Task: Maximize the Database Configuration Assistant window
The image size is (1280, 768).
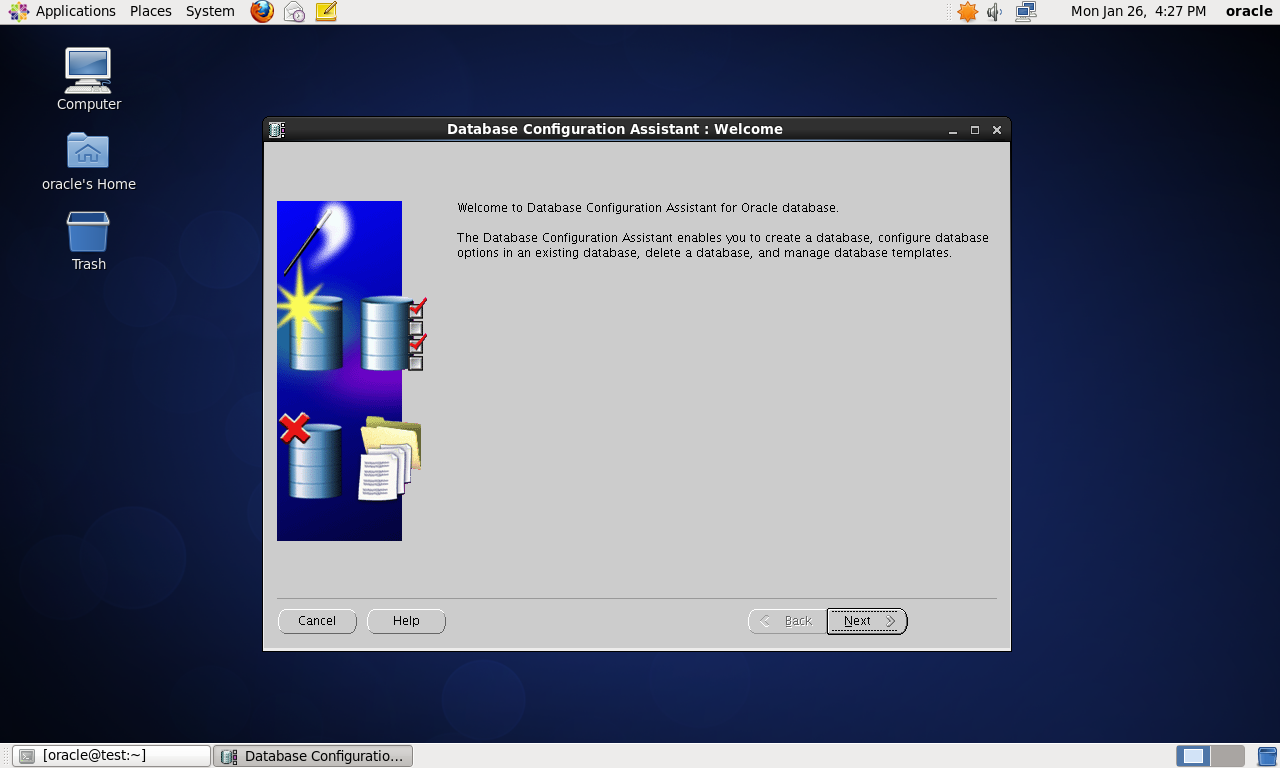Action: (x=975, y=130)
